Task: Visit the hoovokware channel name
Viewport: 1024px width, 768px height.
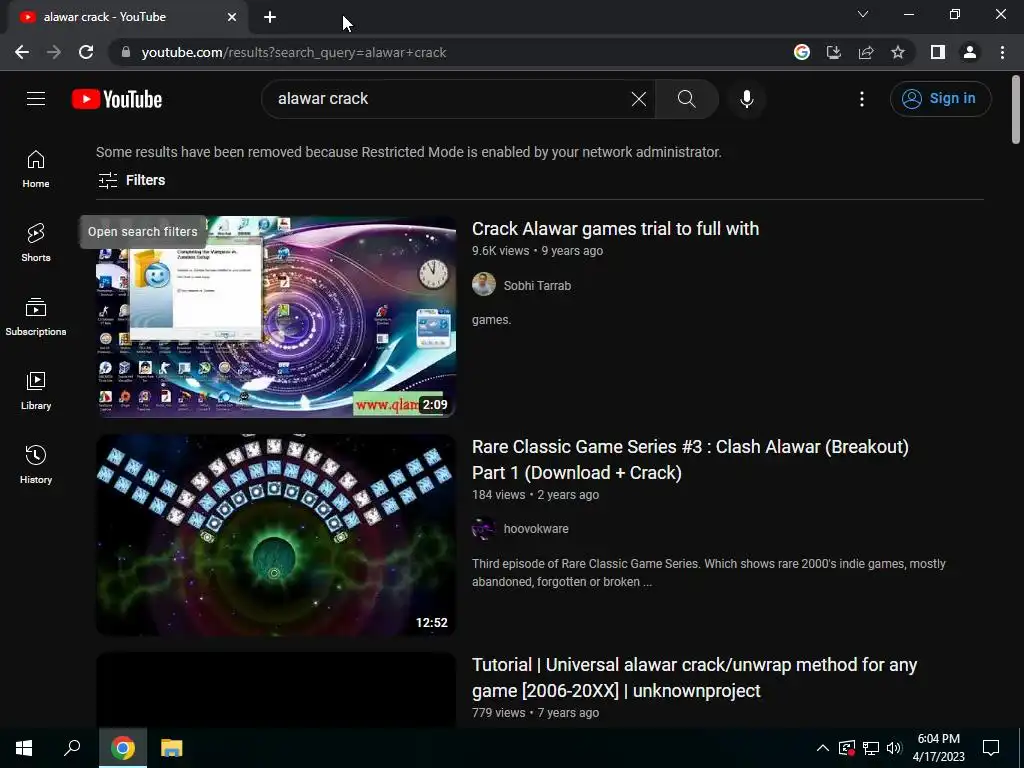Action: click(x=536, y=529)
